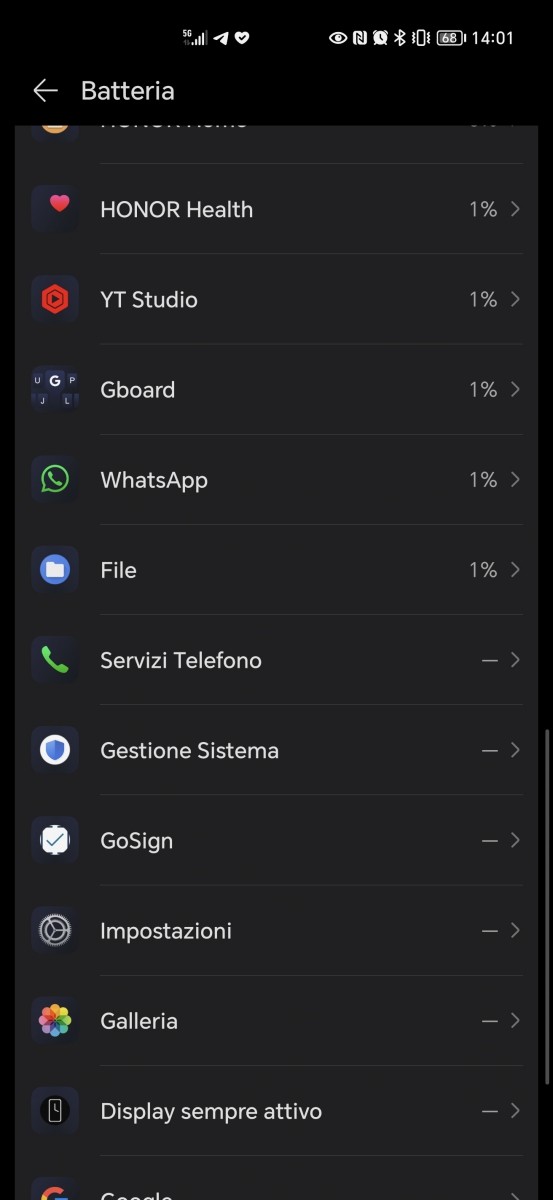Tap the Gboard keyboard icon
The height and width of the screenshot is (1200, 553).
pyautogui.click(x=55, y=389)
